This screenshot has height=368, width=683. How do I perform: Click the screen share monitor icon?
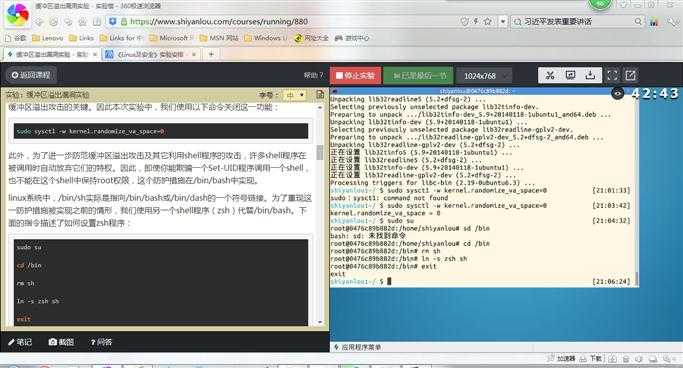[x=570, y=75]
